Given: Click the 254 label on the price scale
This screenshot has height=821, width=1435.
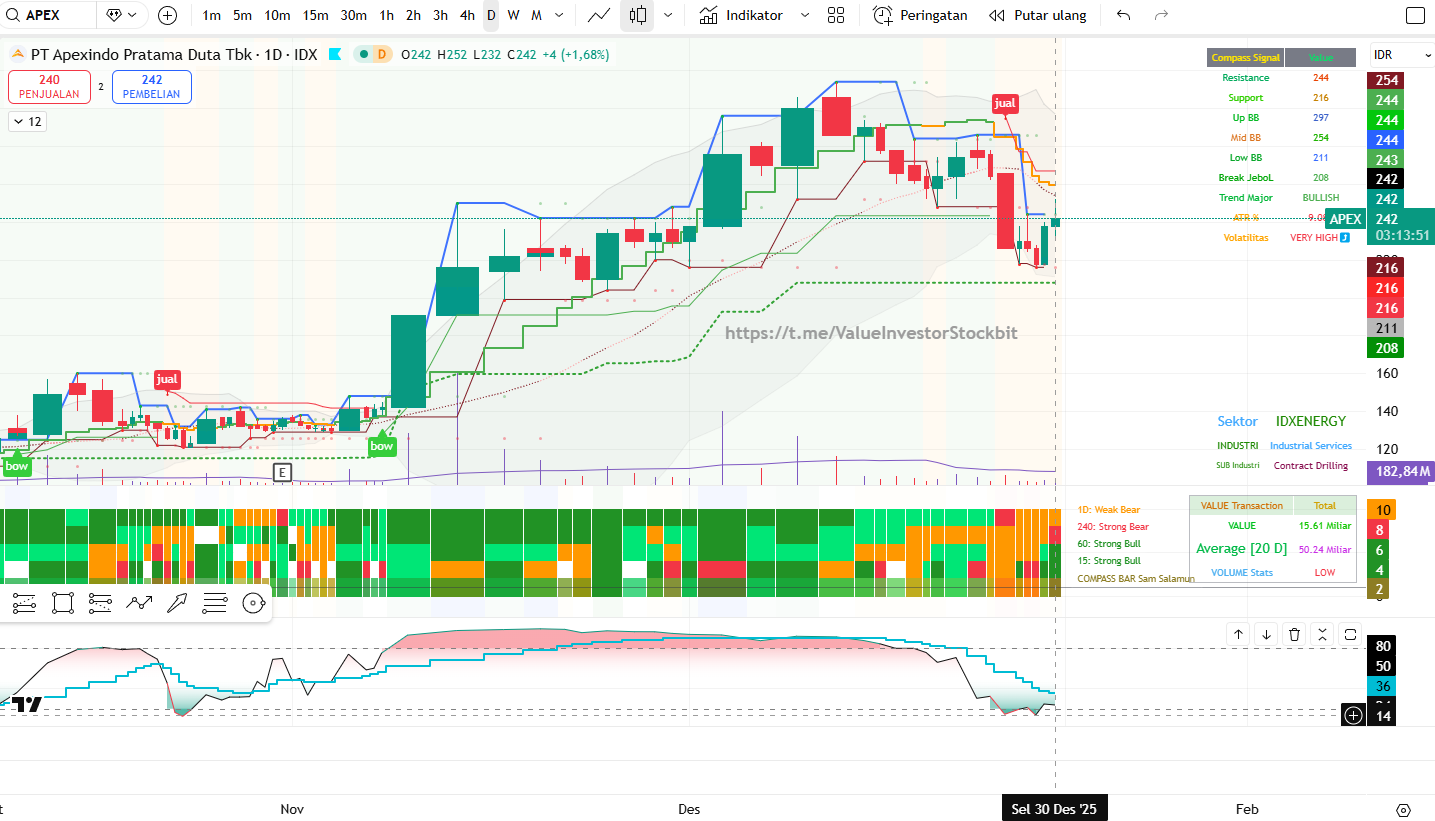Looking at the screenshot, I should coord(1387,80).
